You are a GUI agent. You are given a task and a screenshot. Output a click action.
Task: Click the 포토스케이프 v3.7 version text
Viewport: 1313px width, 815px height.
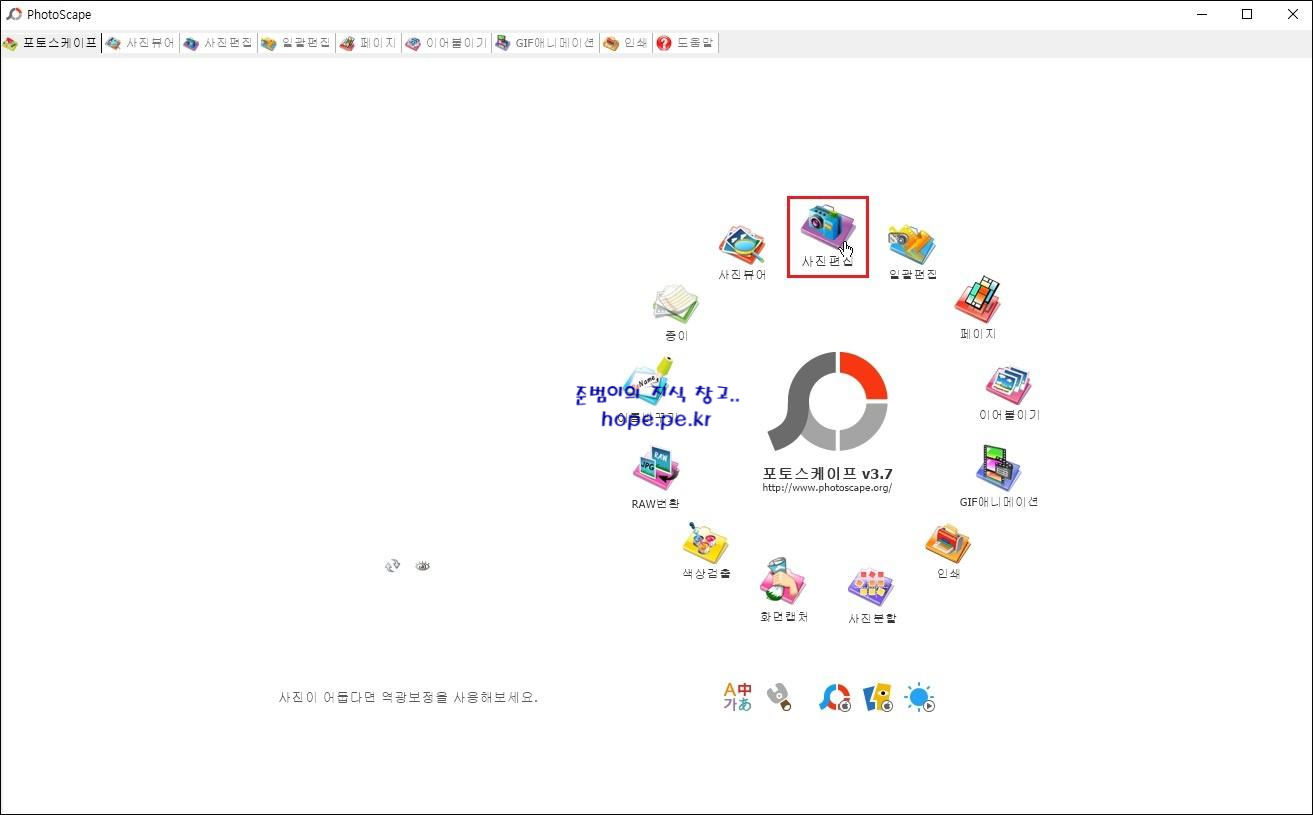pyautogui.click(x=827, y=473)
